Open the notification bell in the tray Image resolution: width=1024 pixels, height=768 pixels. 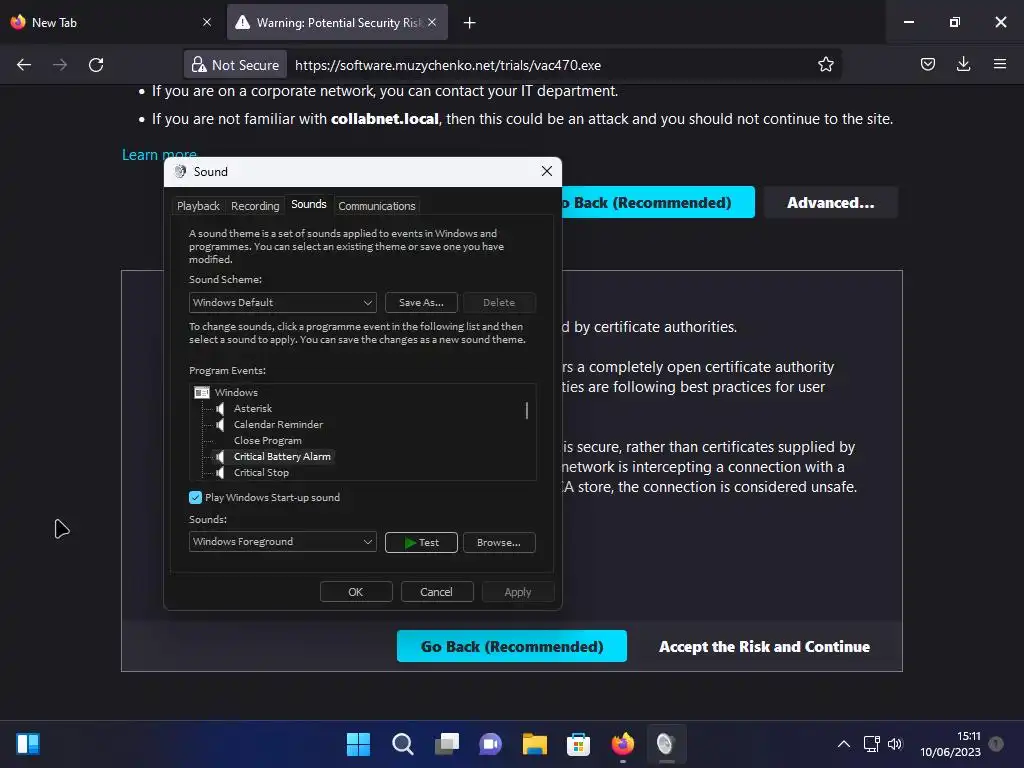coord(996,744)
